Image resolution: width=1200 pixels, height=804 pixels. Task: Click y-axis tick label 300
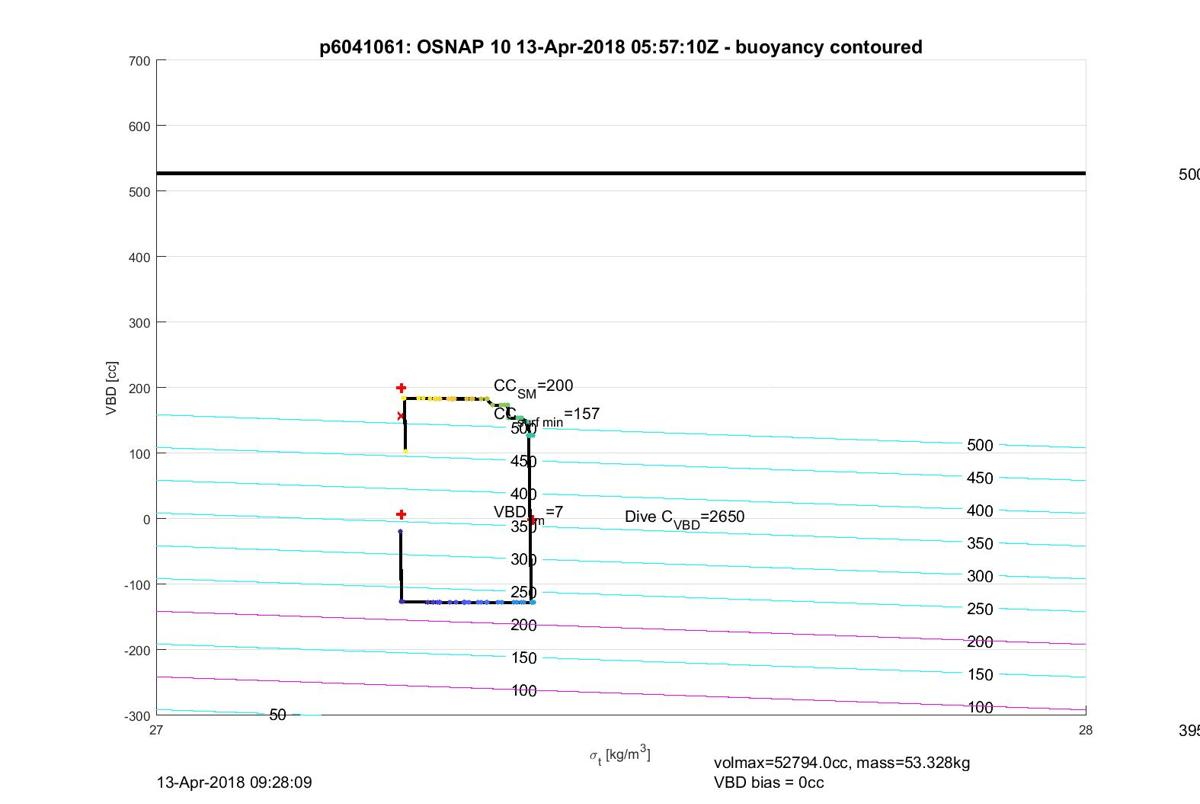pos(139,323)
